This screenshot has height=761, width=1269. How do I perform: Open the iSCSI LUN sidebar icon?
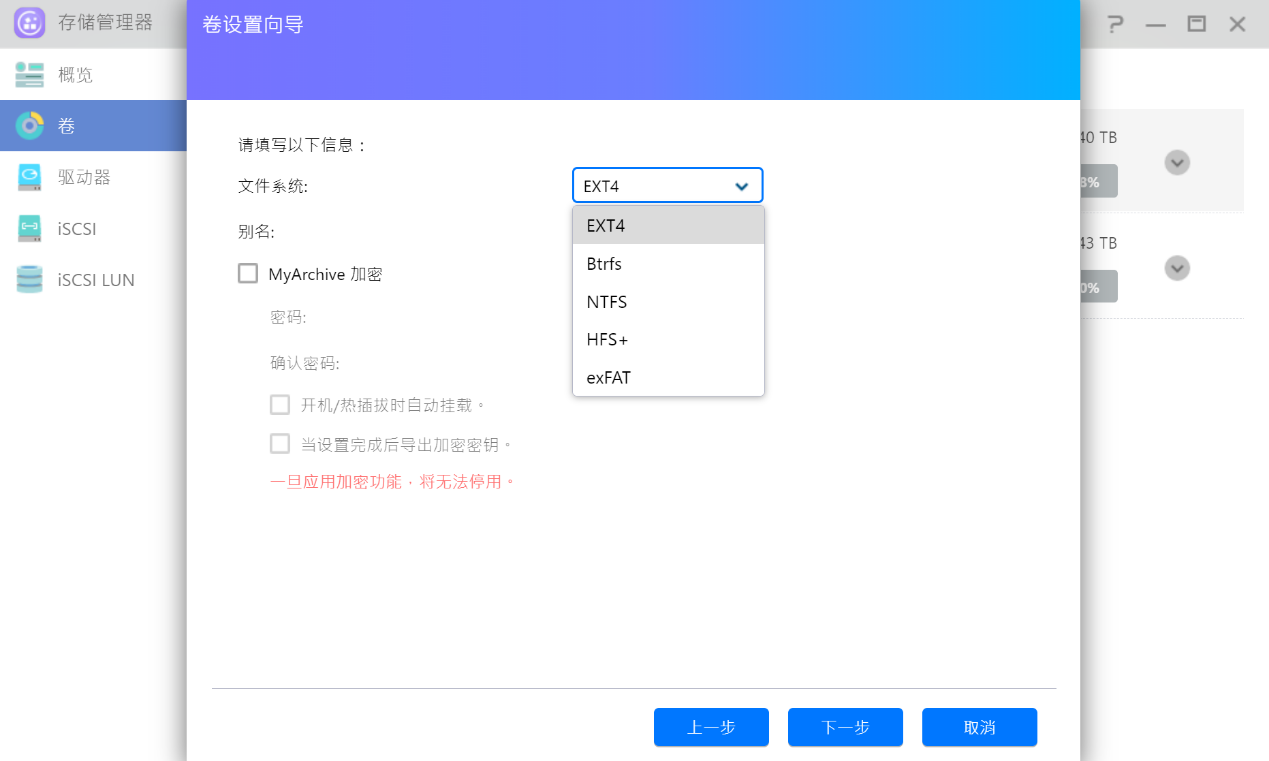29,280
